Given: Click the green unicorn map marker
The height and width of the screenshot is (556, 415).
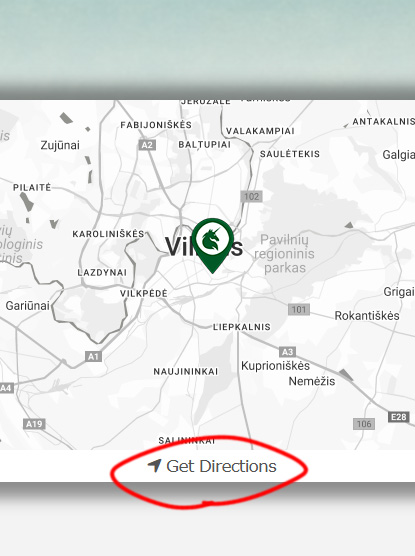Looking at the screenshot, I should [213, 245].
